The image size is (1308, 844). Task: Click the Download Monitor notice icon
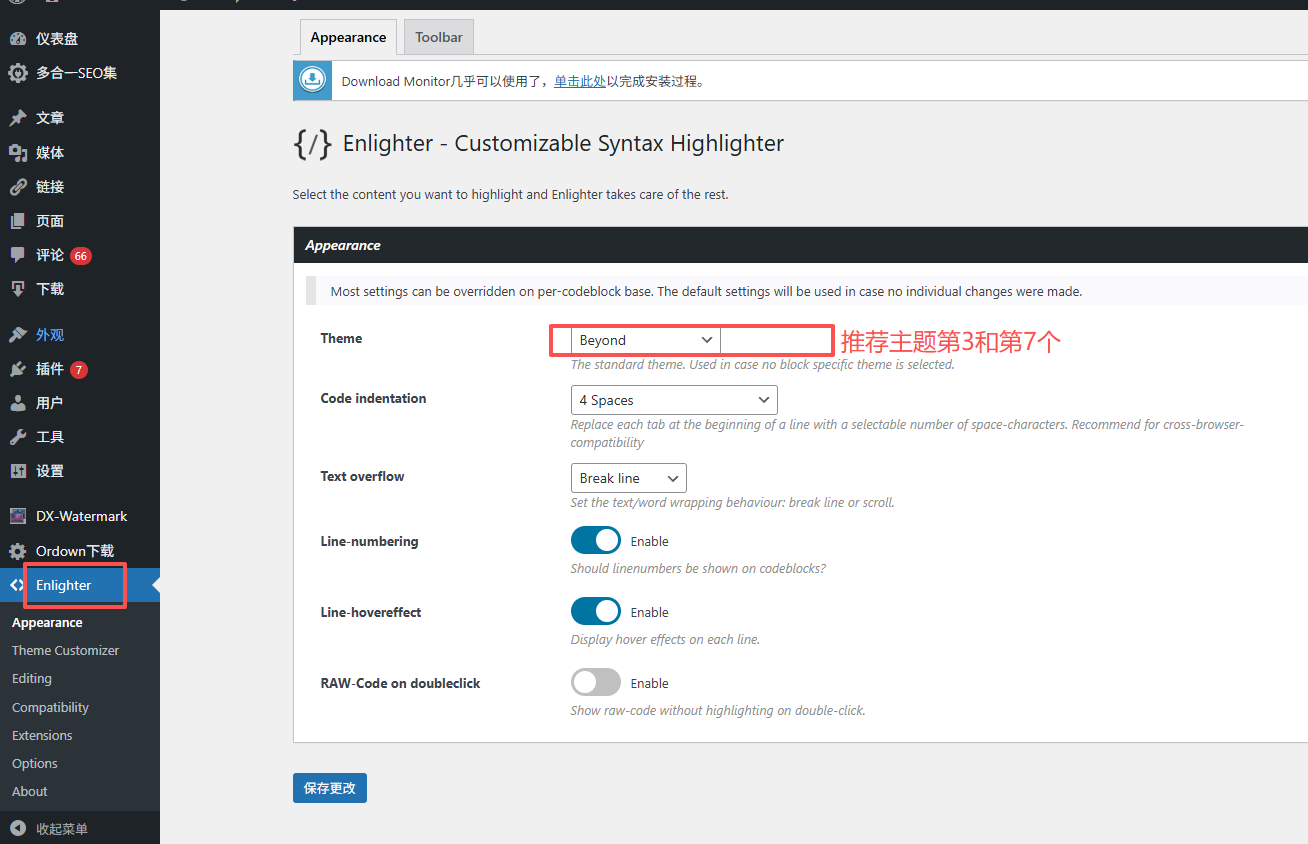[313, 81]
